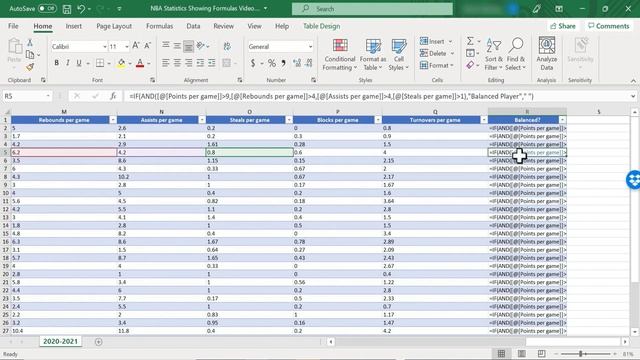Click the Save icon in title bar
Image resolution: width=640 pixels, height=360 pixels.
tap(67, 9)
